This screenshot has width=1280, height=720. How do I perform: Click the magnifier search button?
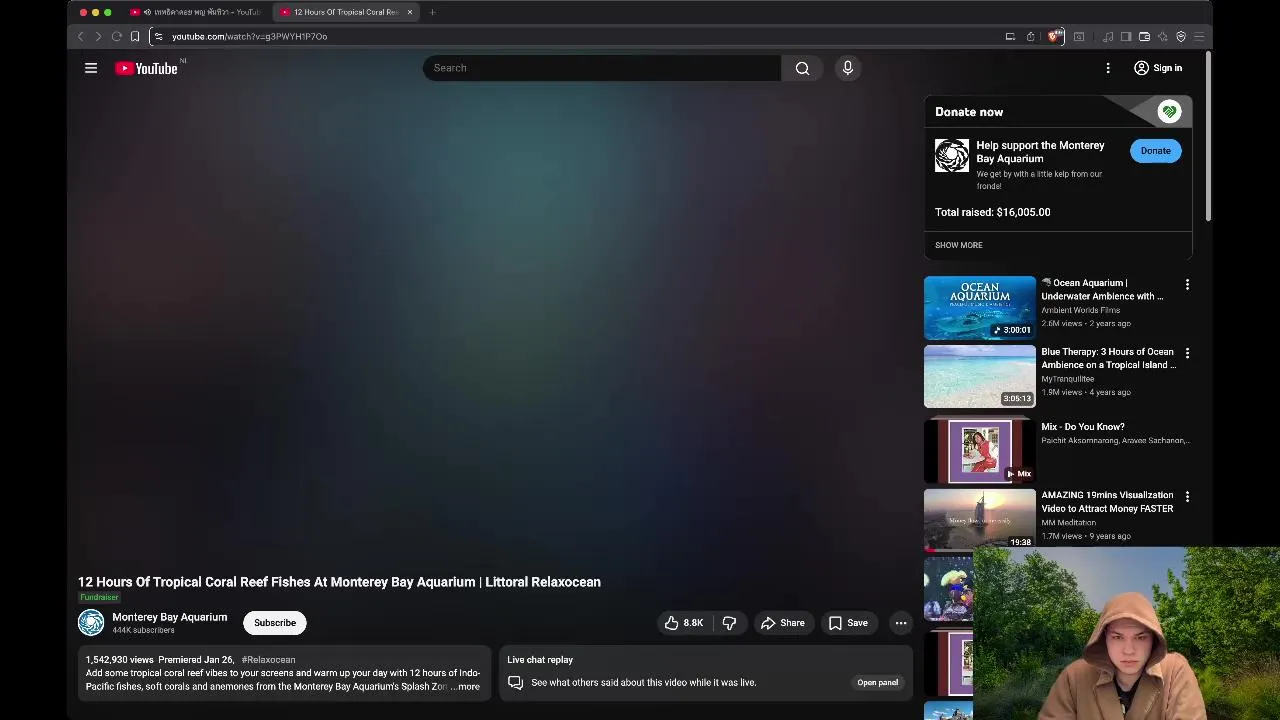point(802,68)
